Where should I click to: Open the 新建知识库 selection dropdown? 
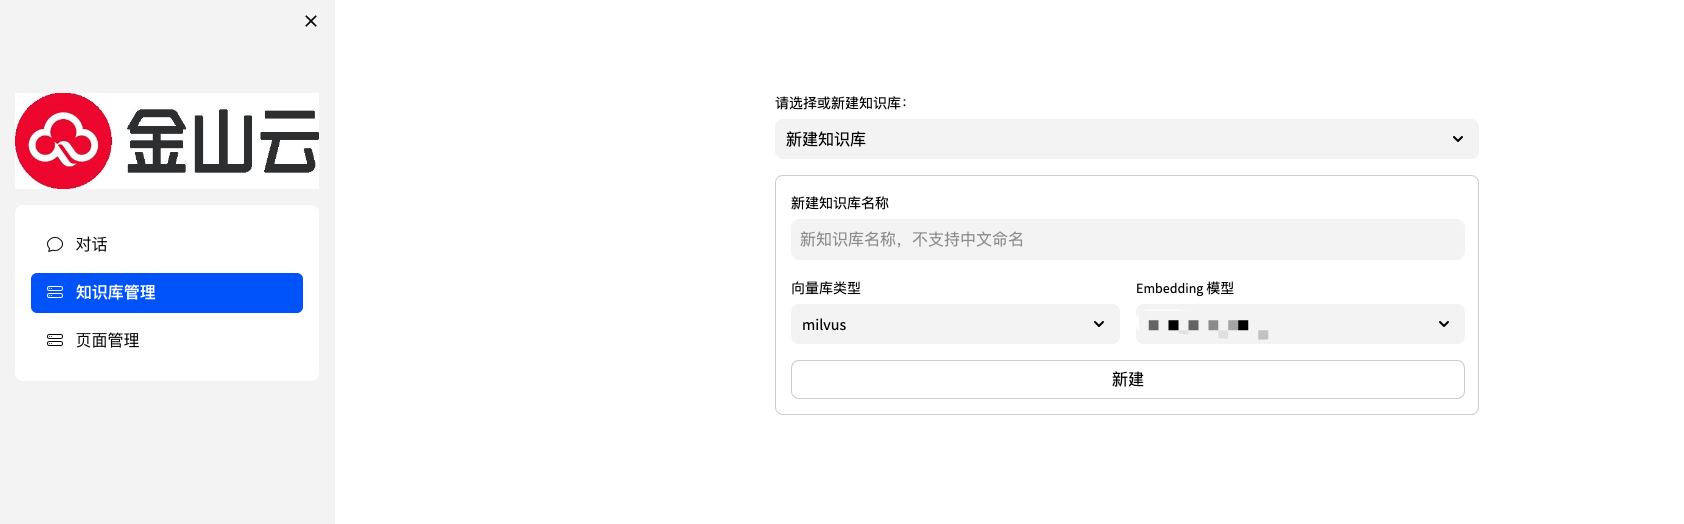pyautogui.click(x=1110, y=139)
